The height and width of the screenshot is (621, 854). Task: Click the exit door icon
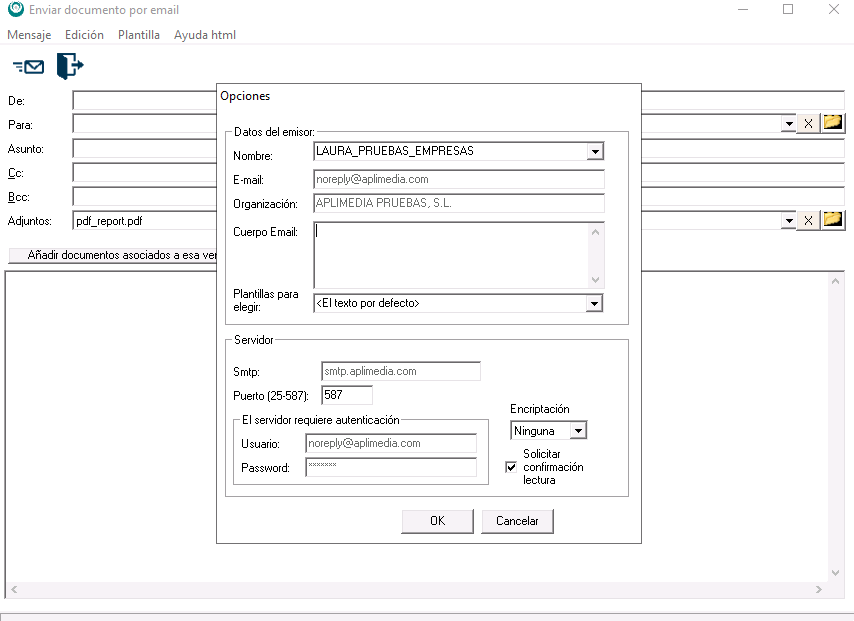click(69, 67)
